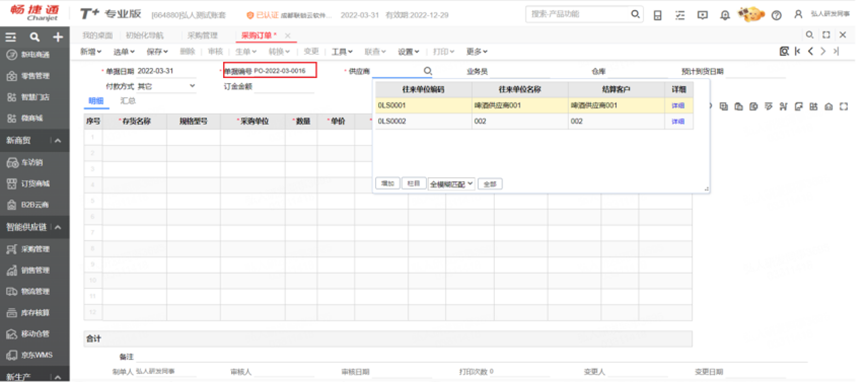Click the video tutorial screen icon

coord(702,15)
